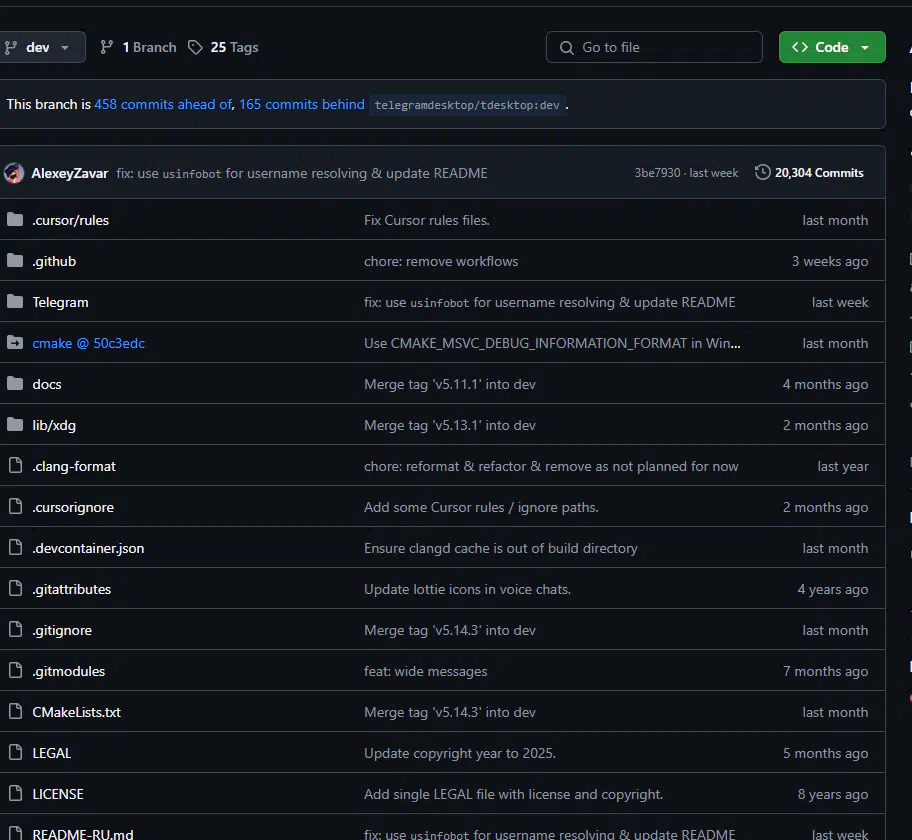The height and width of the screenshot is (840, 912).
Task: Open the dev branch selector dropdown
Action: [x=40, y=47]
